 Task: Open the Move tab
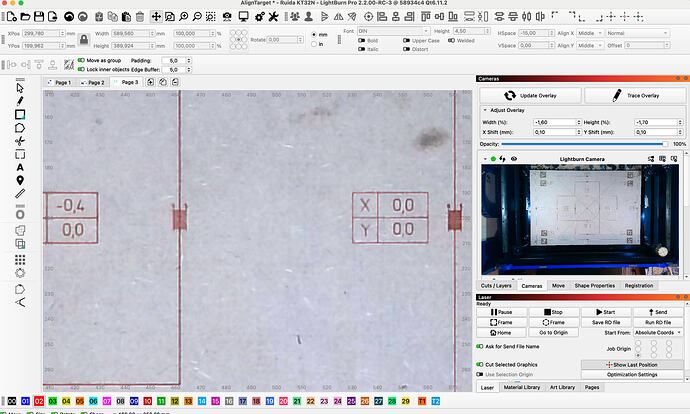point(558,286)
